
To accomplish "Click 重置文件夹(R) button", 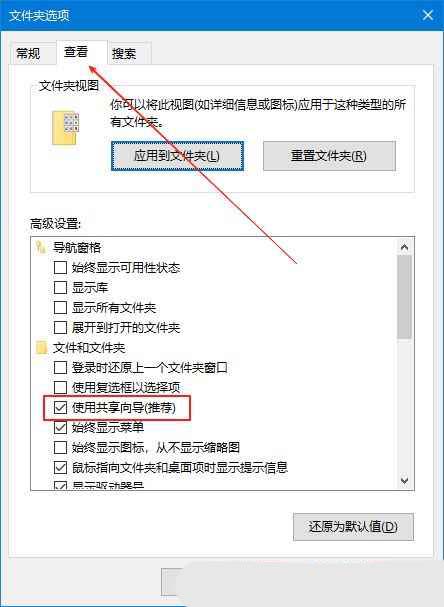I will (x=329, y=156).
